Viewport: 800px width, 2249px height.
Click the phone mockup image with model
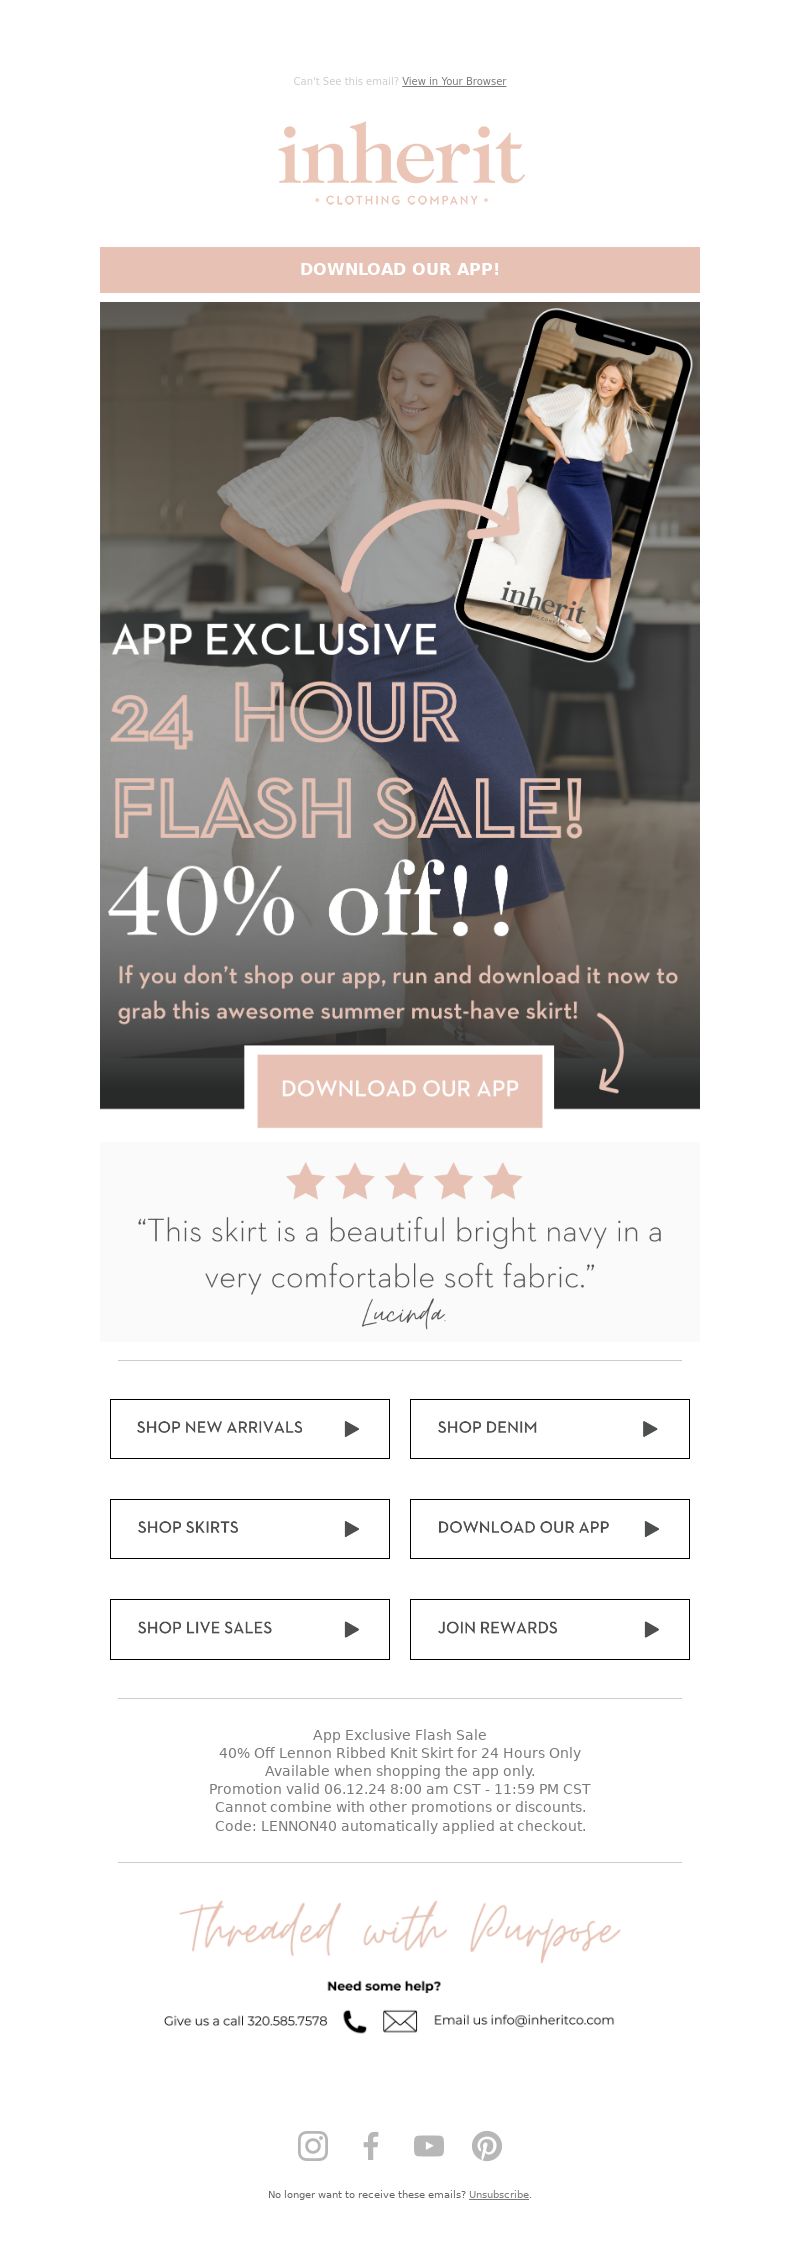pos(573,485)
